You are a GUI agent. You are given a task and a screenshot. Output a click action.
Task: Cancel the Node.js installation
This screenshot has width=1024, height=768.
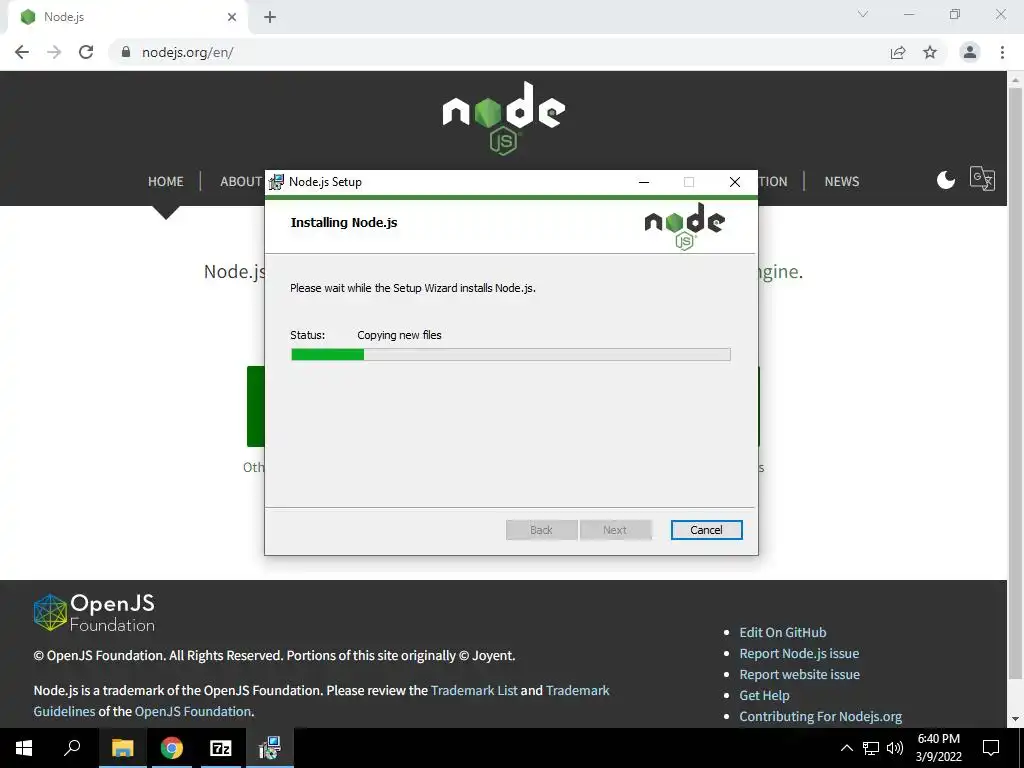[706, 530]
